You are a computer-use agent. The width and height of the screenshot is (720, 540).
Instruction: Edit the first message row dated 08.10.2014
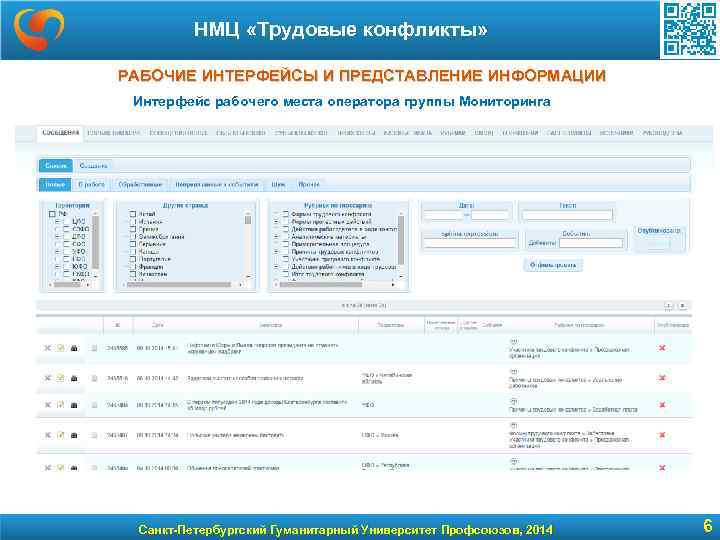61,348
